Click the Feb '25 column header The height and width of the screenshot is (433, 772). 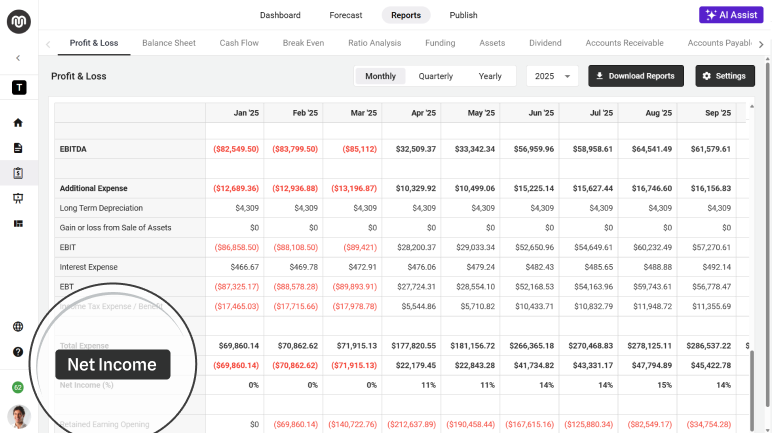tap(293, 113)
